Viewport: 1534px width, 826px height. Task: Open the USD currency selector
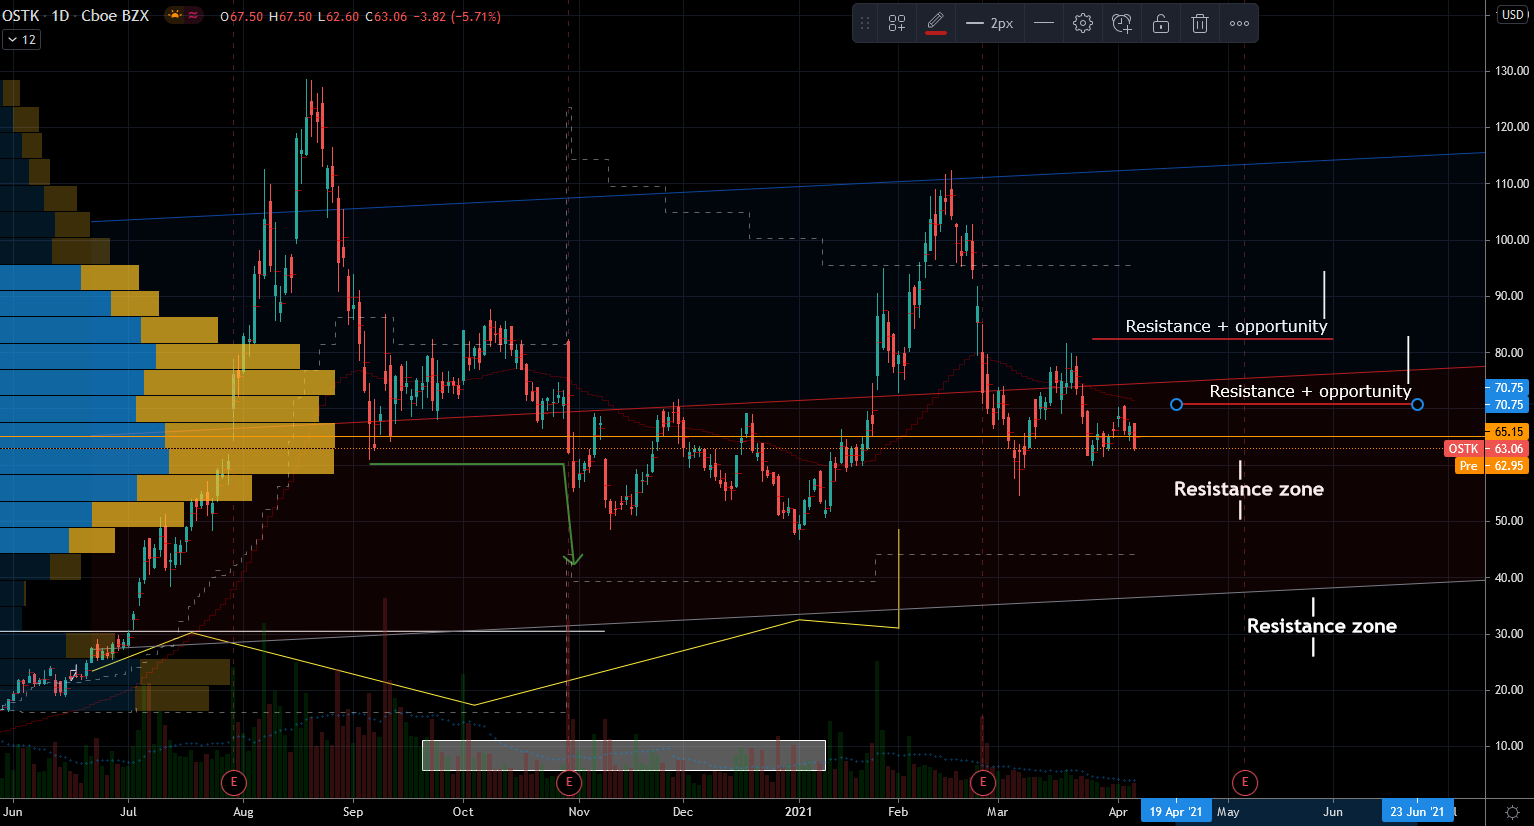click(1512, 15)
